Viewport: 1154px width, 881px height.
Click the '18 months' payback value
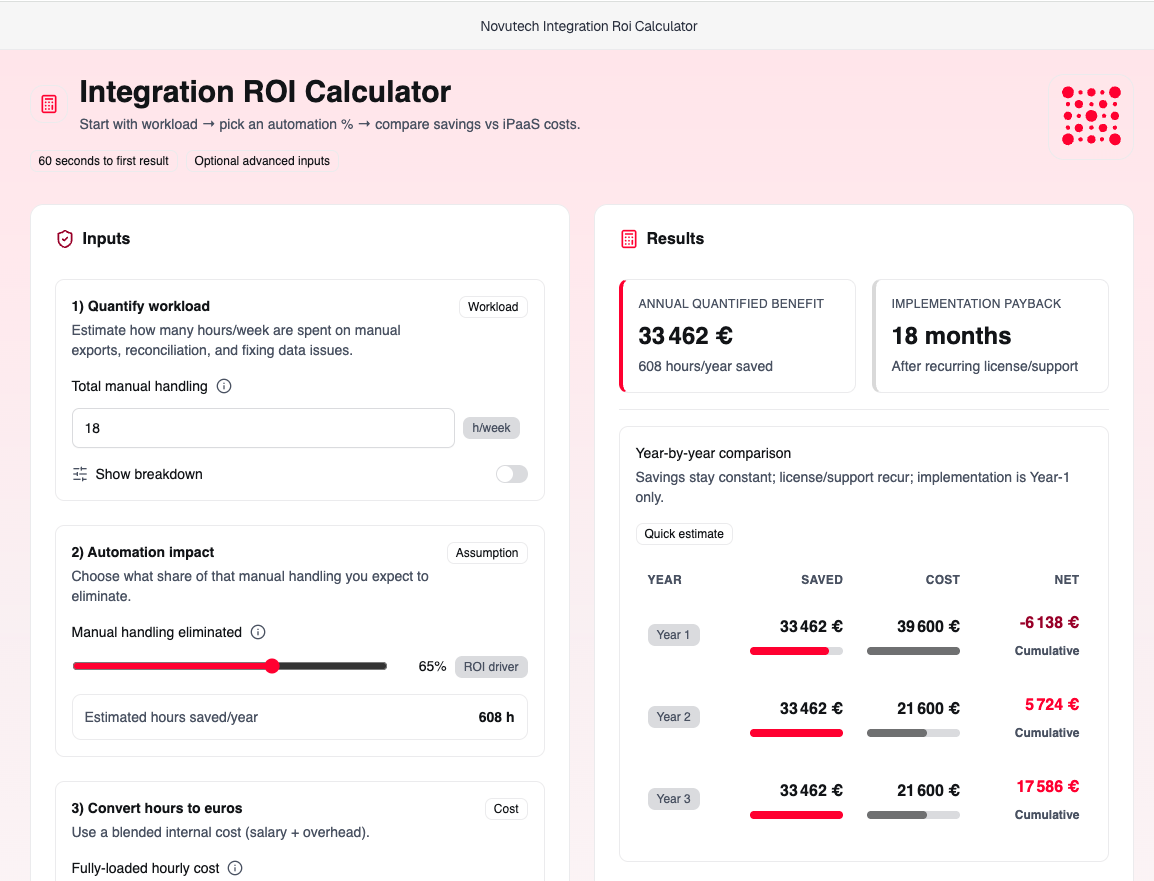pos(951,336)
